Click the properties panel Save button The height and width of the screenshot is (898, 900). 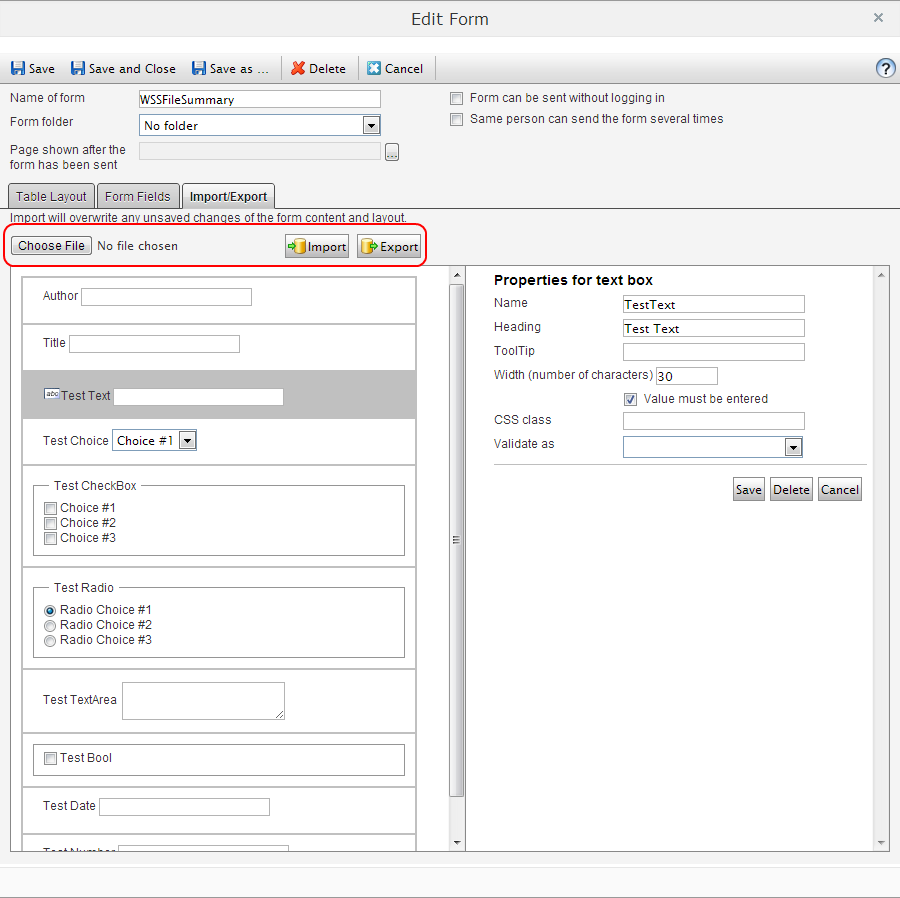pos(748,490)
